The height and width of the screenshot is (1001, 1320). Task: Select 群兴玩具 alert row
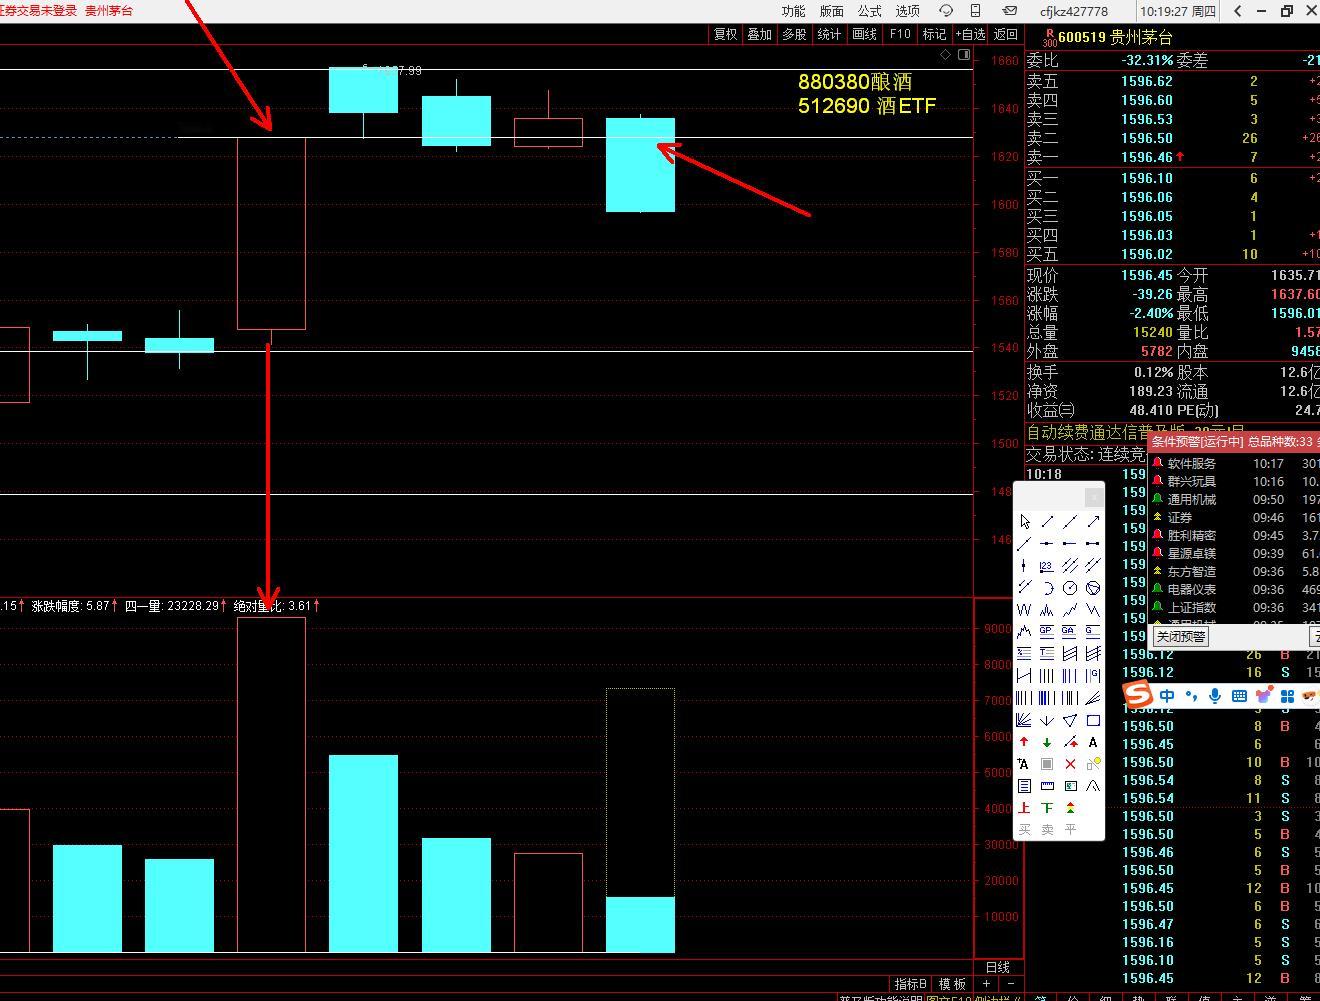coord(1234,481)
